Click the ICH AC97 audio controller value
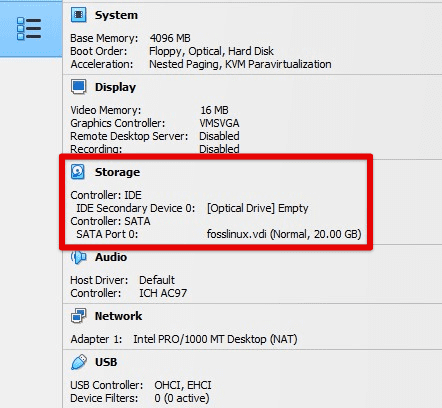 pos(163,293)
